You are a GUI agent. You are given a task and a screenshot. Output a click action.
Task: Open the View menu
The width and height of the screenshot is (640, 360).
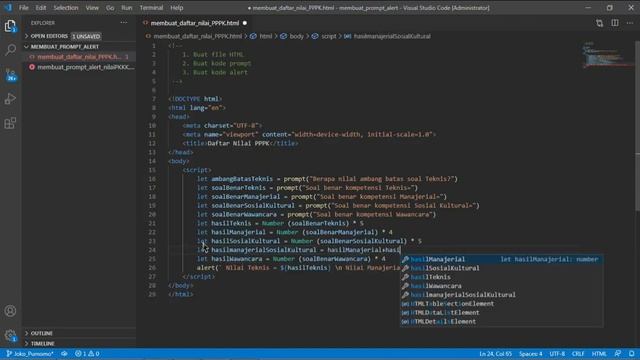coord(92,8)
